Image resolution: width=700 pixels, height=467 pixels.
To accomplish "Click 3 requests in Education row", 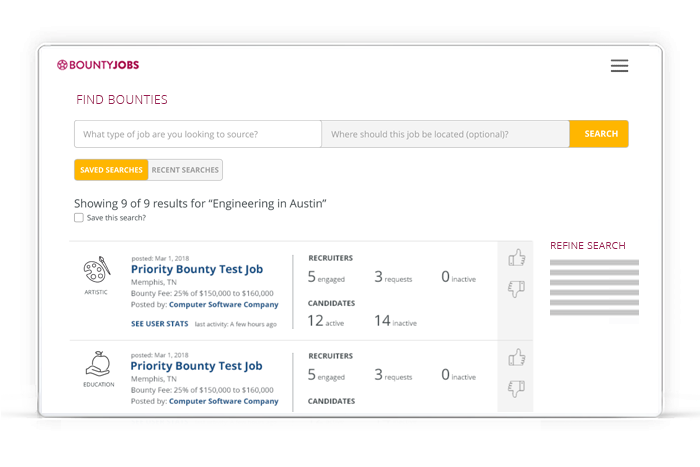I will pos(393,375).
